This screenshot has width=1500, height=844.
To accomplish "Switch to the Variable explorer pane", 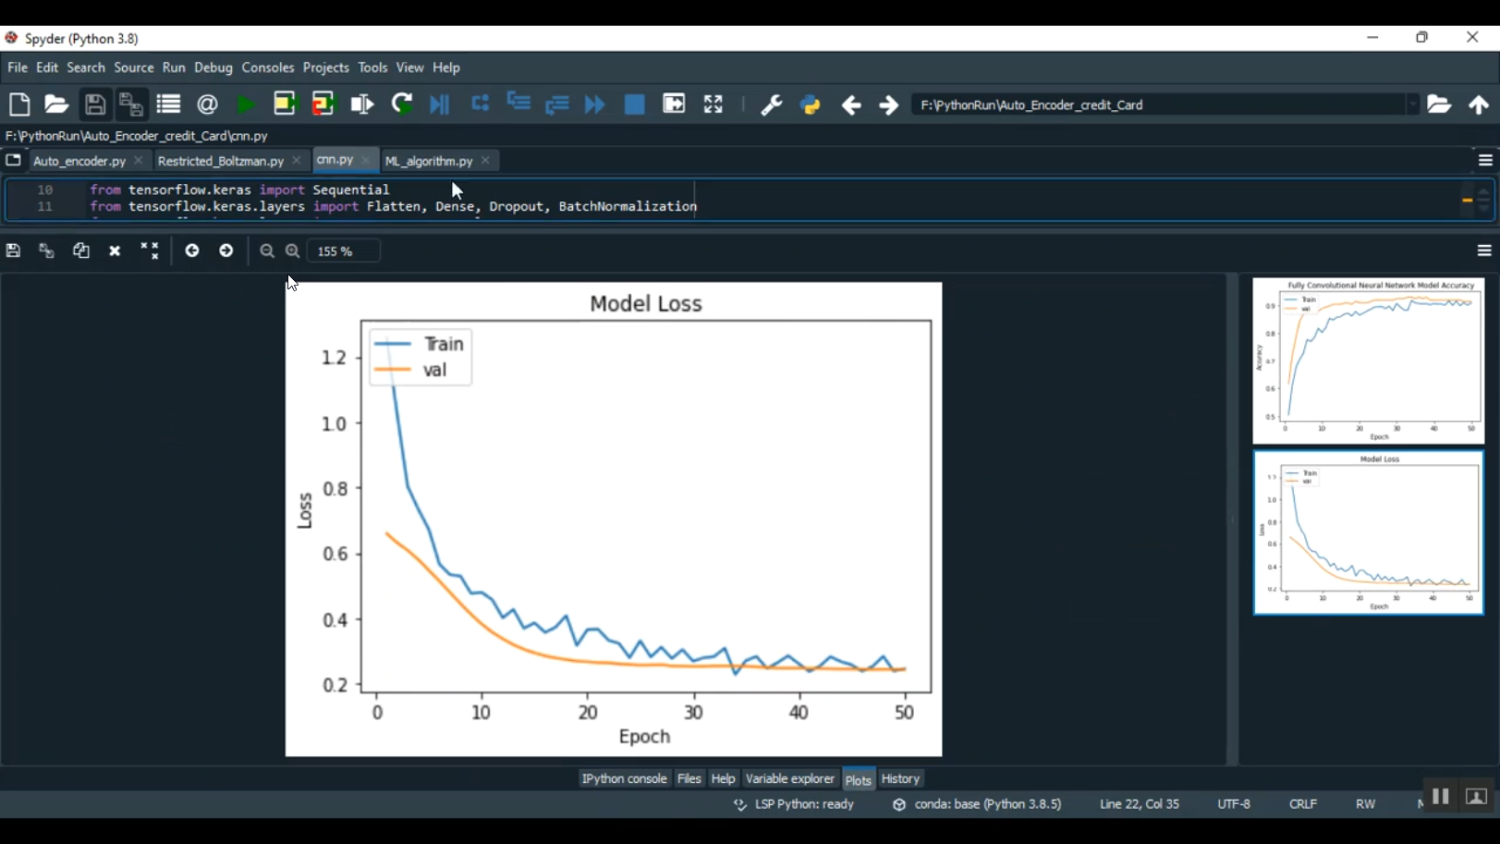I will 789,779.
